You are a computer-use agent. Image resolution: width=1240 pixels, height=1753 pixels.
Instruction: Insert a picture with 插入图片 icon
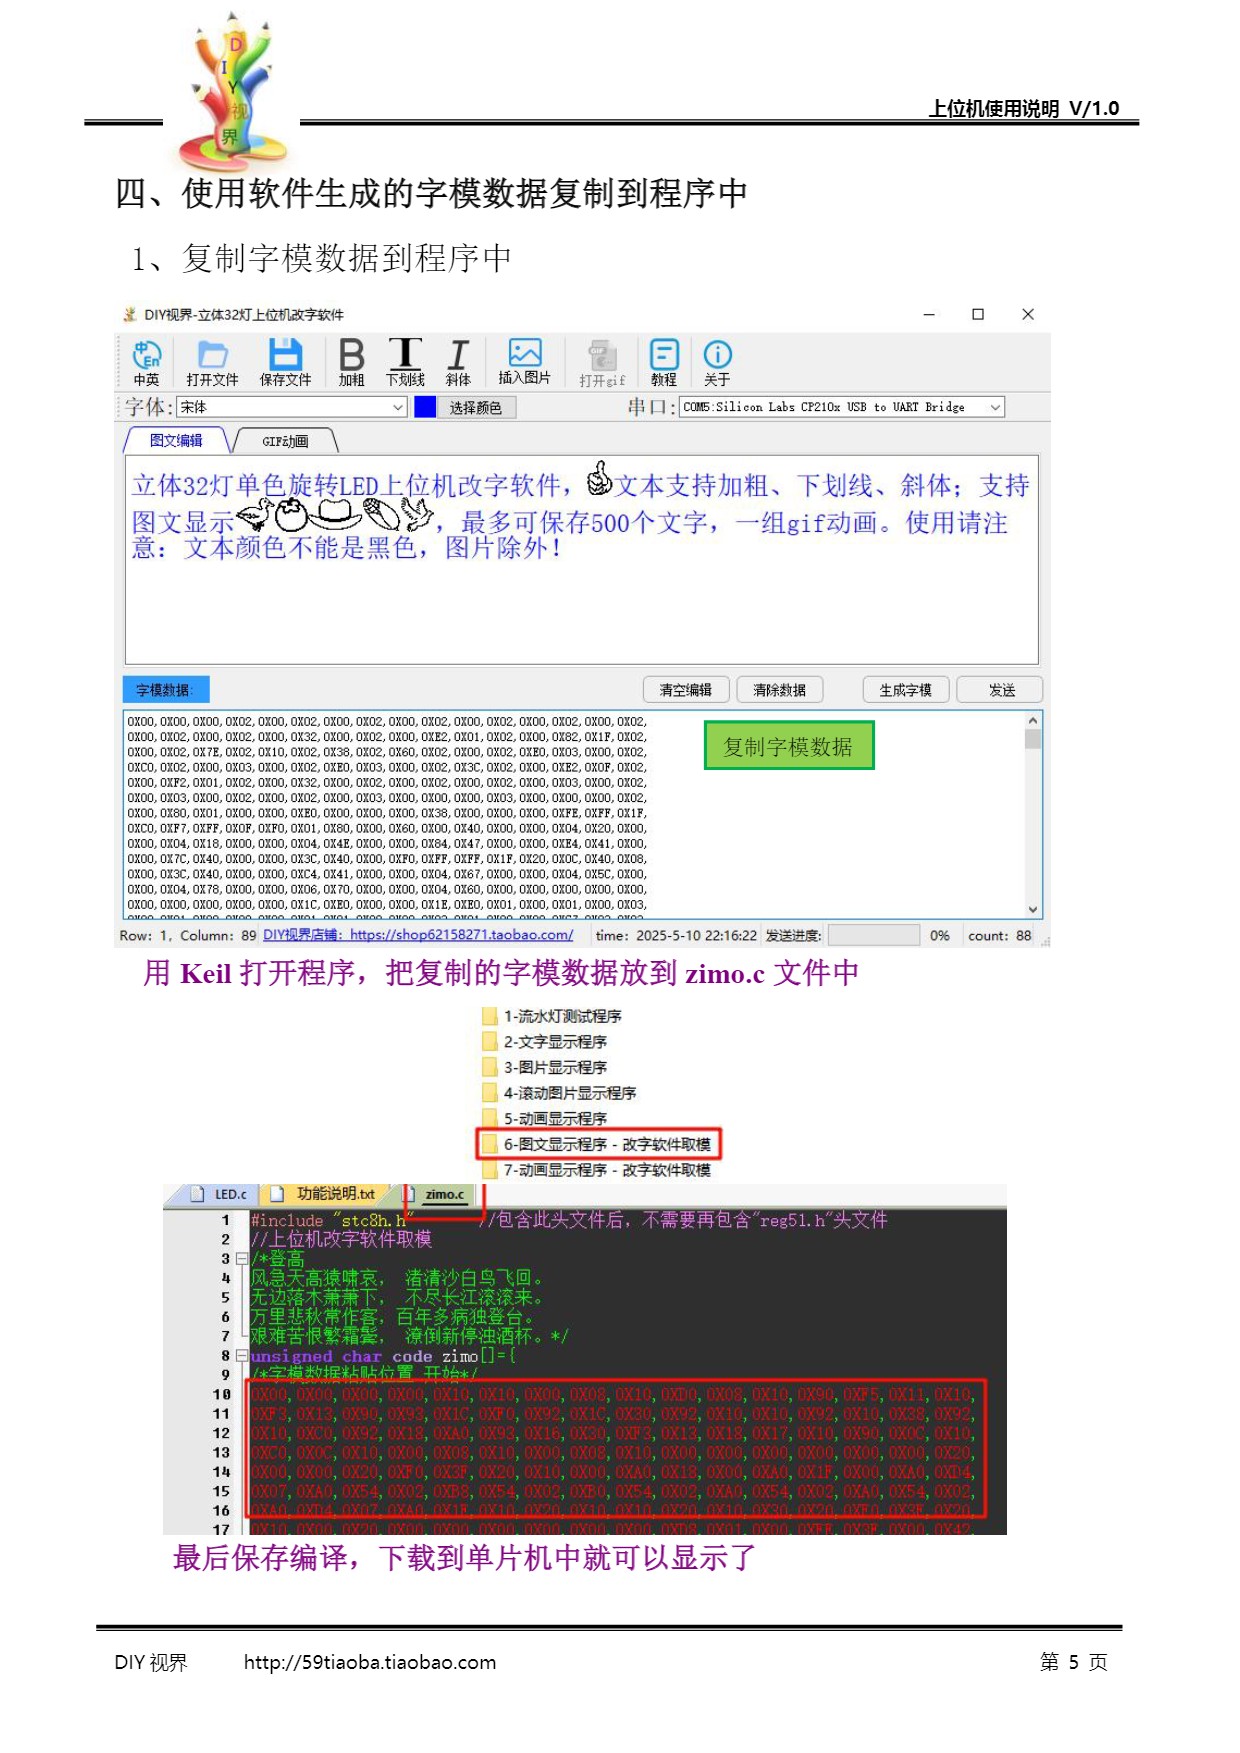tap(524, 361)
